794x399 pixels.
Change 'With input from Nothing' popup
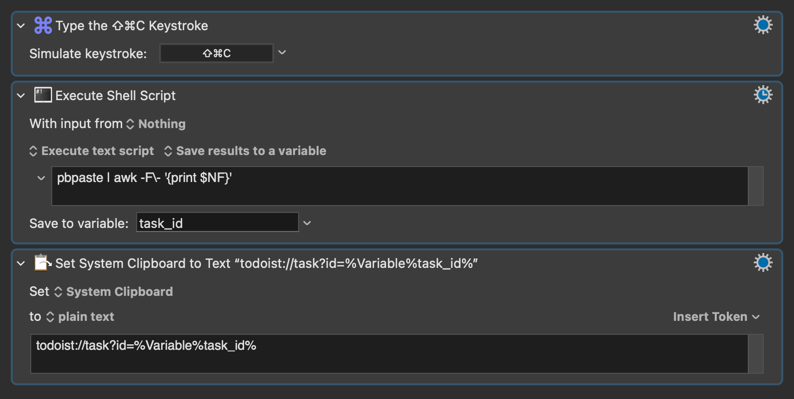pos(156,124)
